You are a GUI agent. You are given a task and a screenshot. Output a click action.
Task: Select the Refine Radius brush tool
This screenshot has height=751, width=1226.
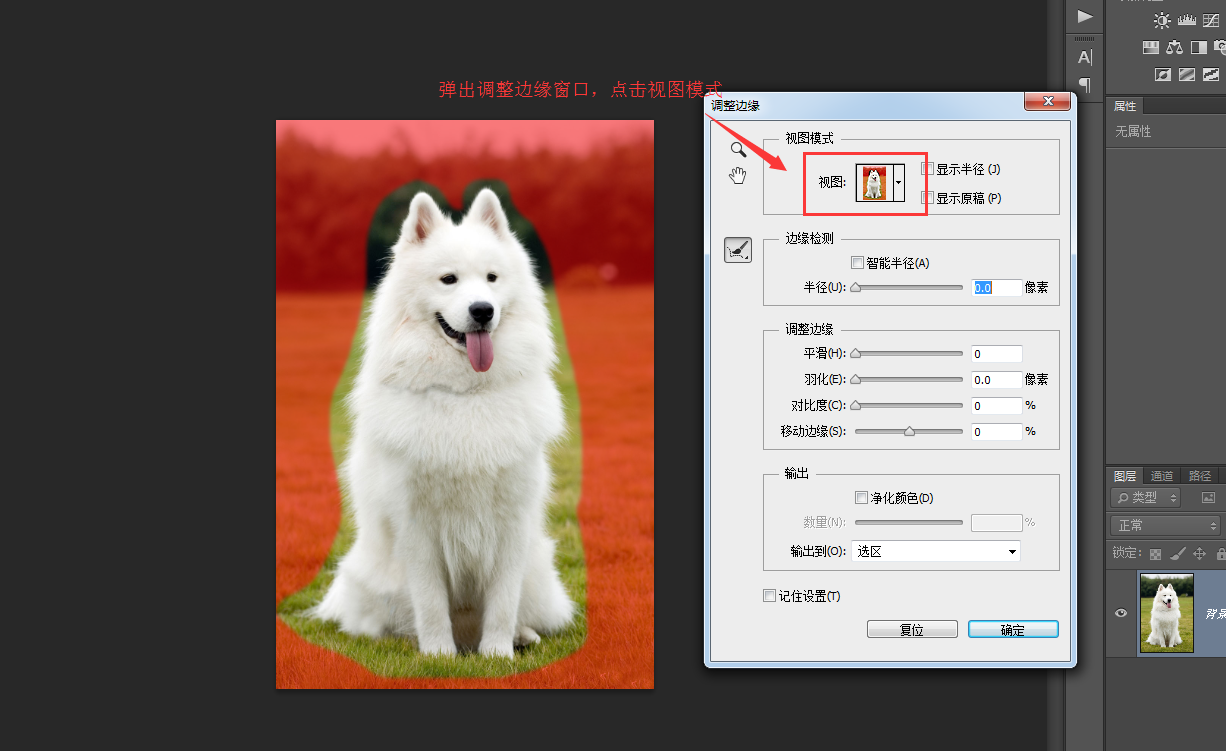point(738,249)
